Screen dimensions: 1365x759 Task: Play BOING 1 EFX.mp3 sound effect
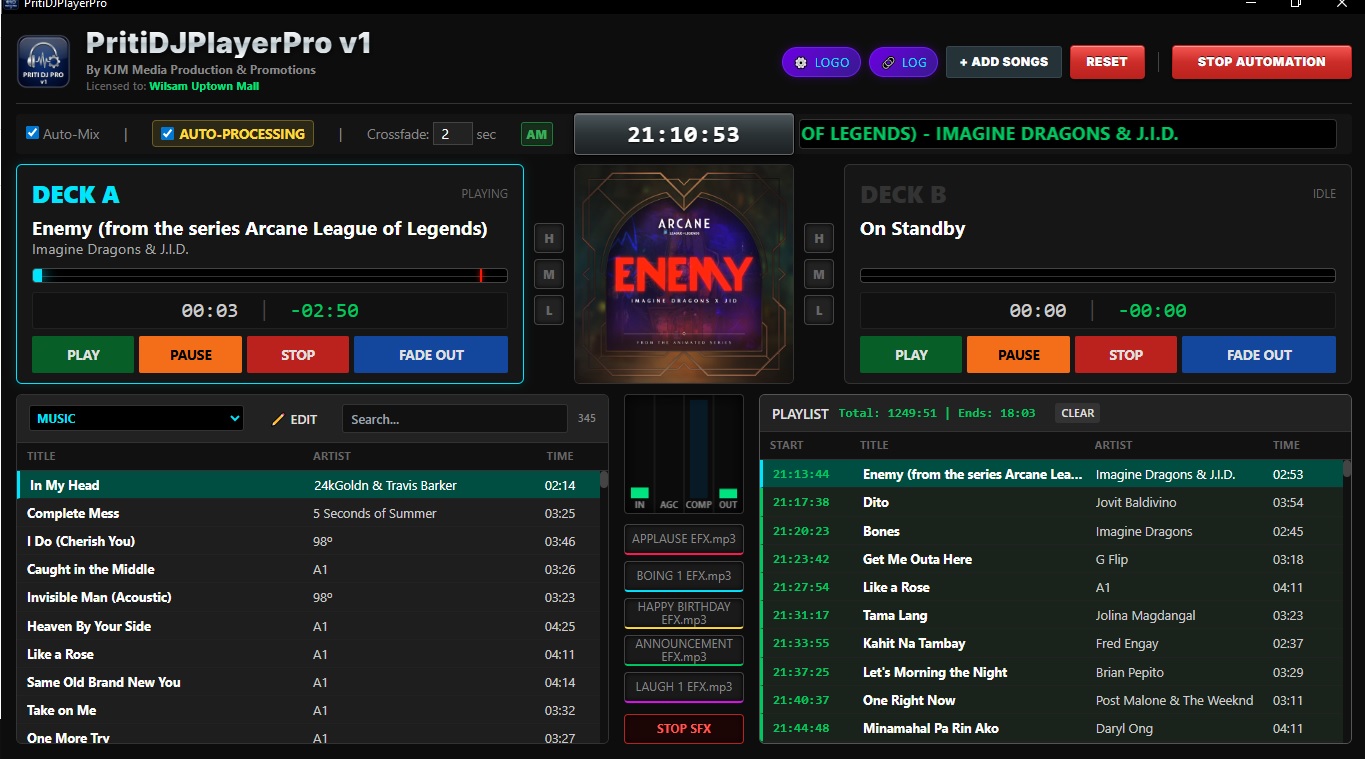[684, 576]
